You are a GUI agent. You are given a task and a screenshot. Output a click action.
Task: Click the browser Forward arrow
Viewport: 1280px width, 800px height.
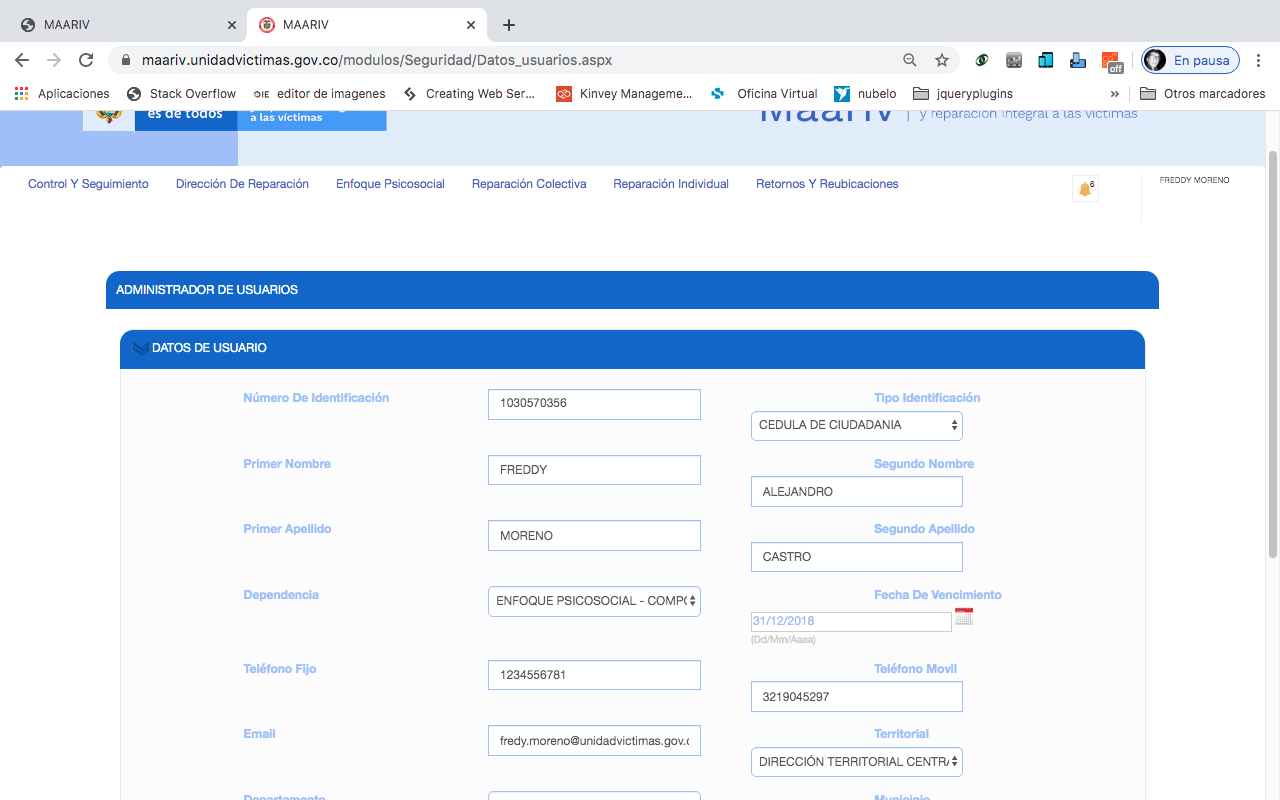click(54, 60)
